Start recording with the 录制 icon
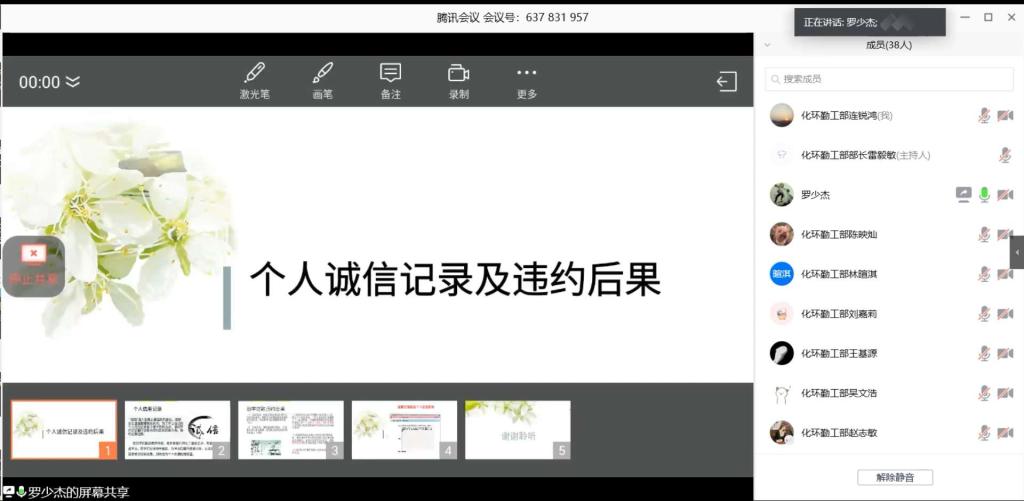Viewport: 1024px width, 501px height. point(458,80)
